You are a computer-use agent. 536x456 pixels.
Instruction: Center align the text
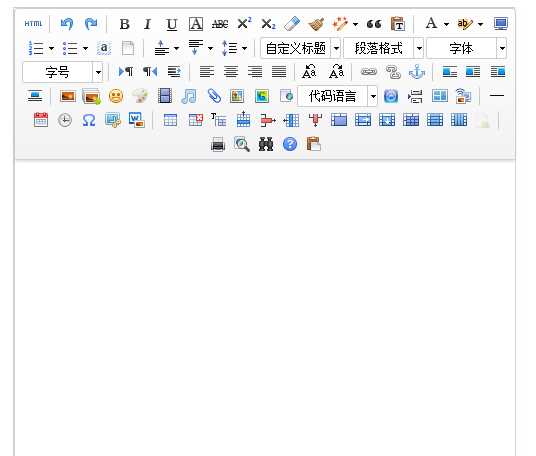(x=231, y=72)
